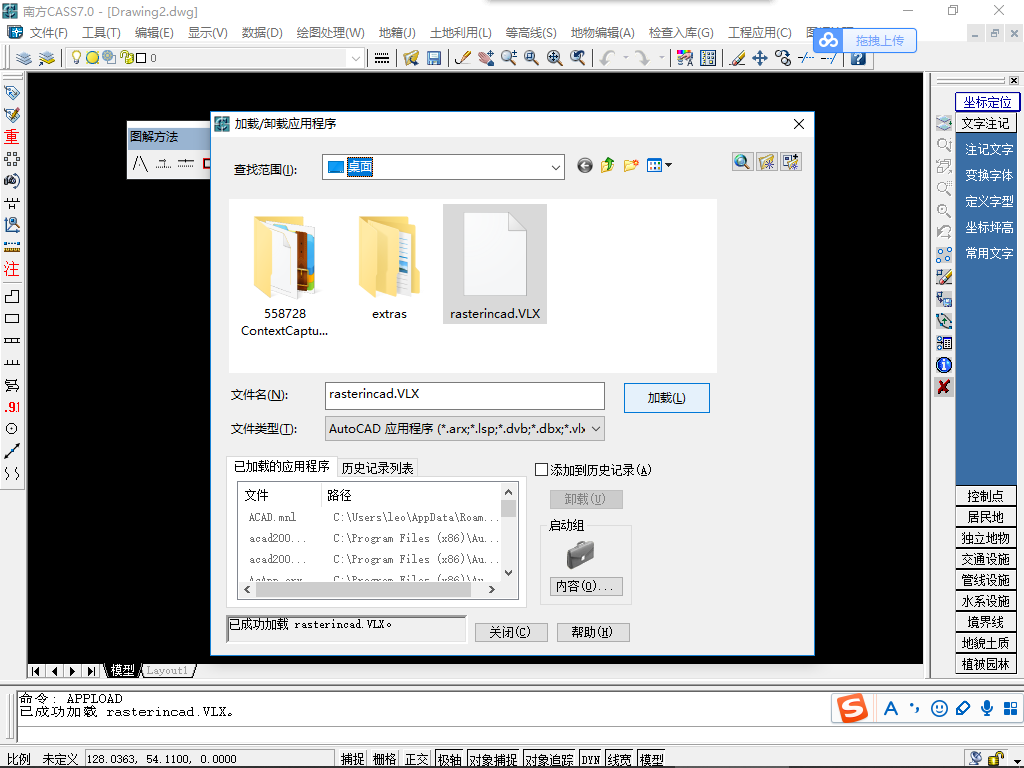1024x768 pixels.
Task: Open the 绘图处理(W) menu
Action: pos(330,33)
